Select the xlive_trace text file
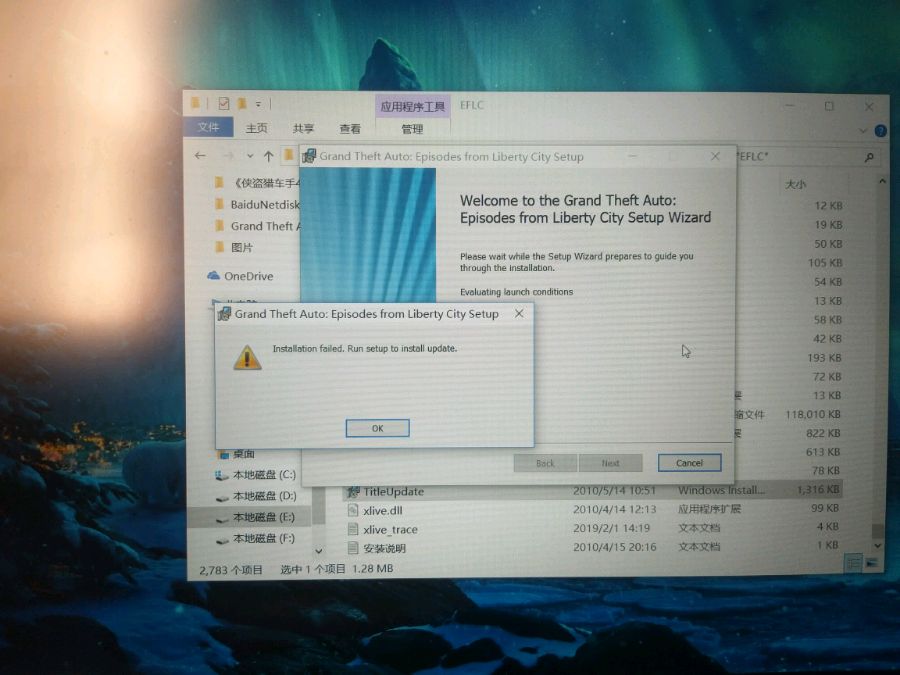The image size is (900, 675). tap(390, 529)
